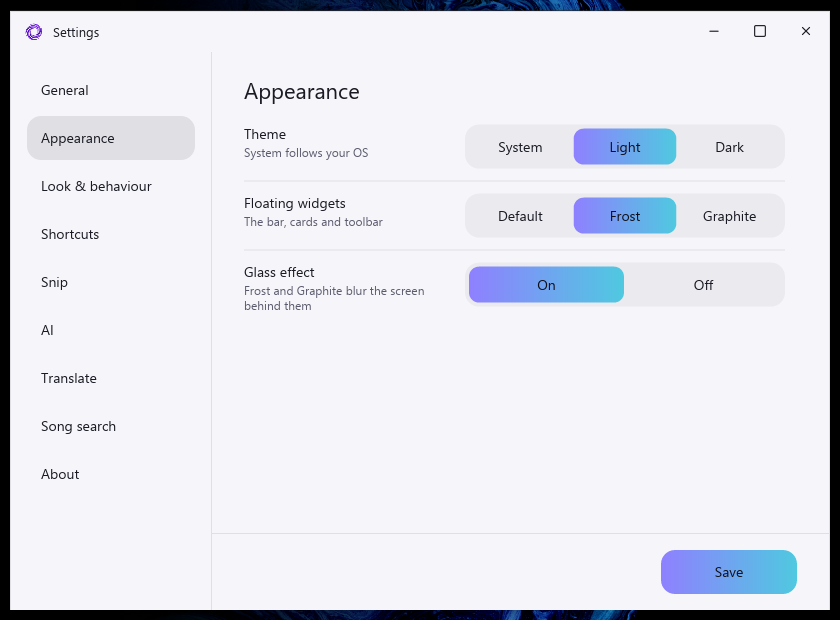Click the 'Floating widgets' label
840x620 pixels.
(x=295, y=204)
